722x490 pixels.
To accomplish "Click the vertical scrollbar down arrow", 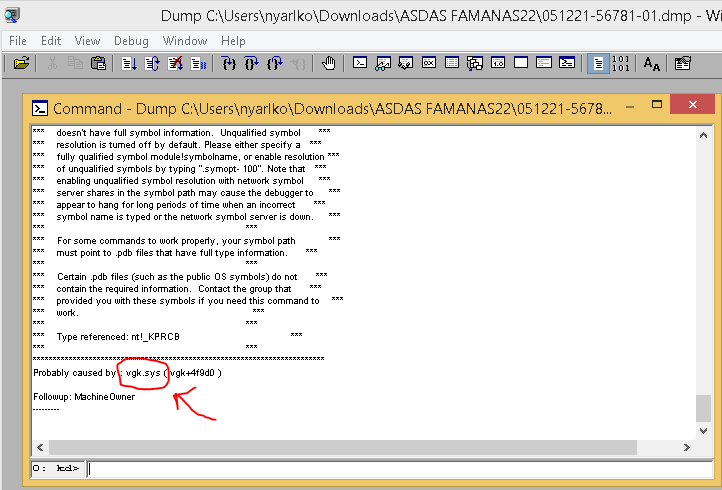I will (703, 431).
